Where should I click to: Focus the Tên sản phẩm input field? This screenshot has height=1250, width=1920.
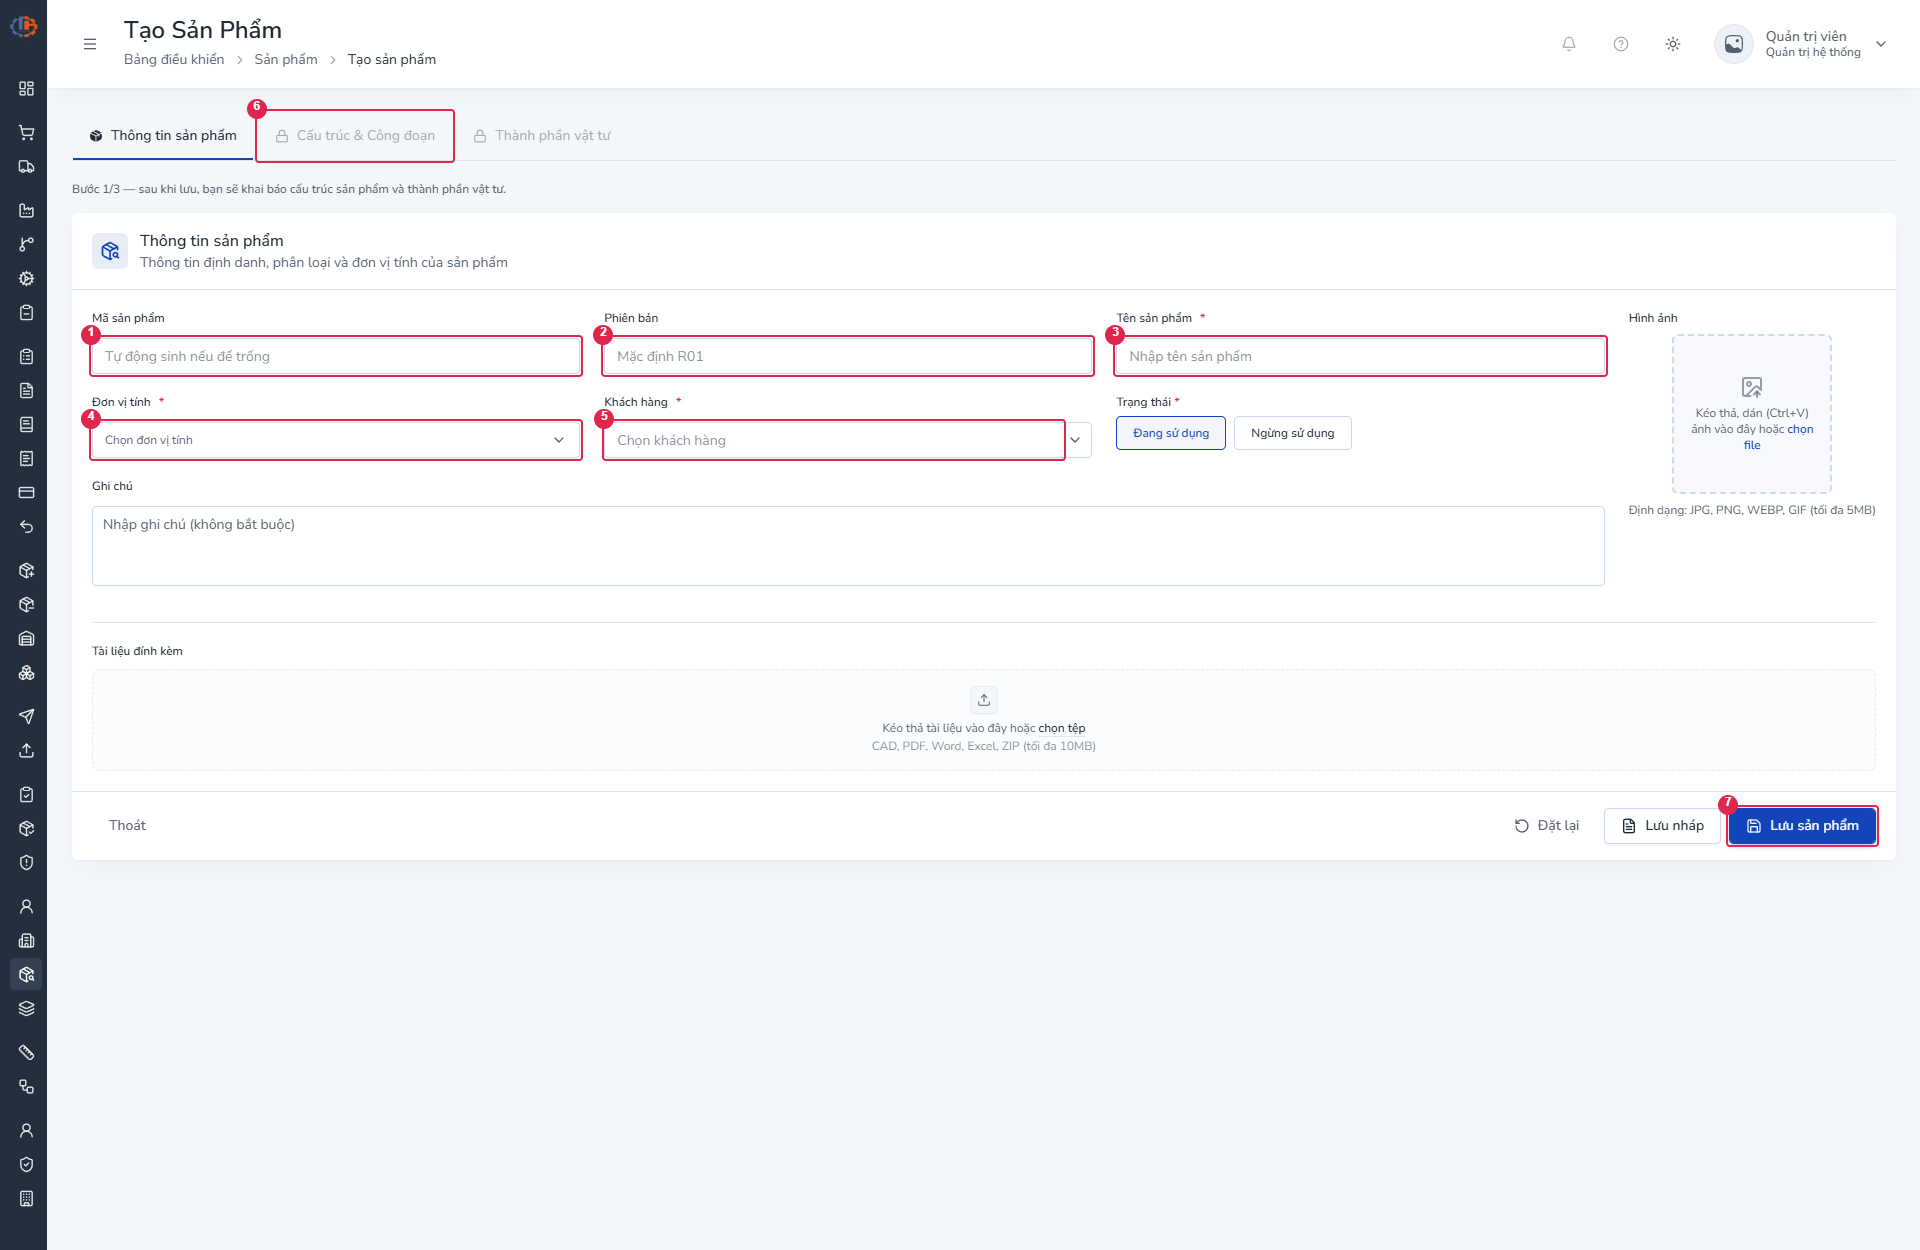pos(1360,356)
